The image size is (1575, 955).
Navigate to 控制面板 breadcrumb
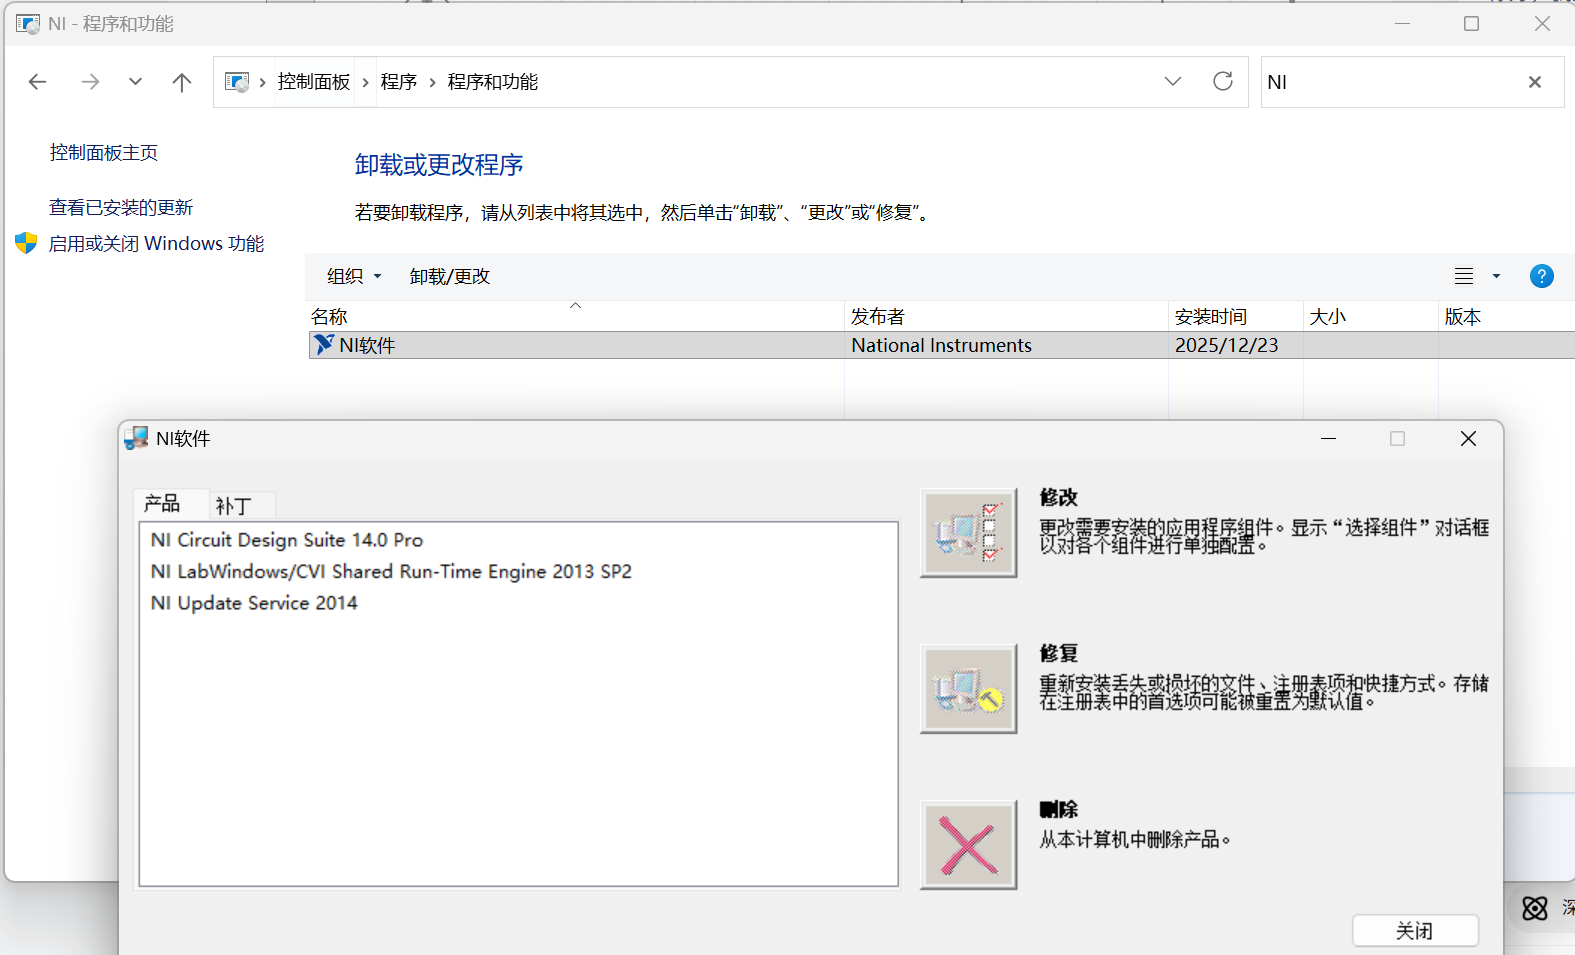314,82
